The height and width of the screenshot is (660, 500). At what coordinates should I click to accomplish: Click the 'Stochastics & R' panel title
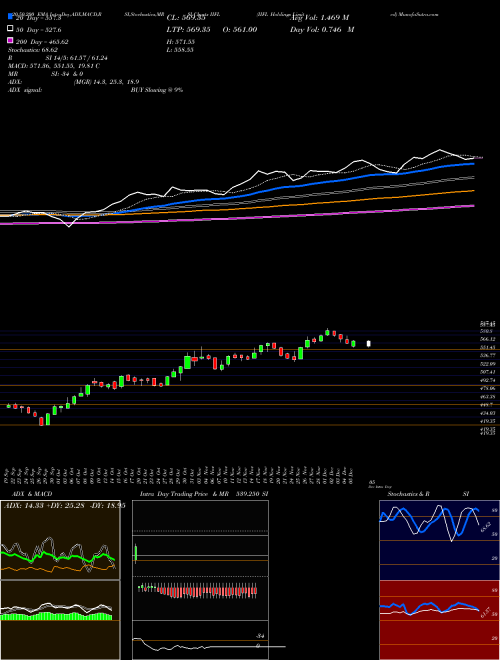(409, 494)
